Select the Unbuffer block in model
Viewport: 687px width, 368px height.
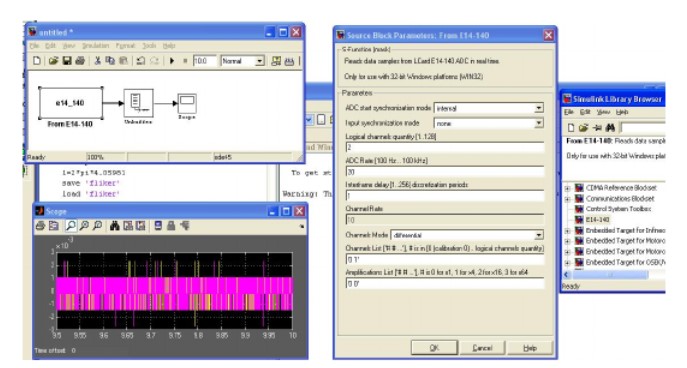(x=138, y=103)
